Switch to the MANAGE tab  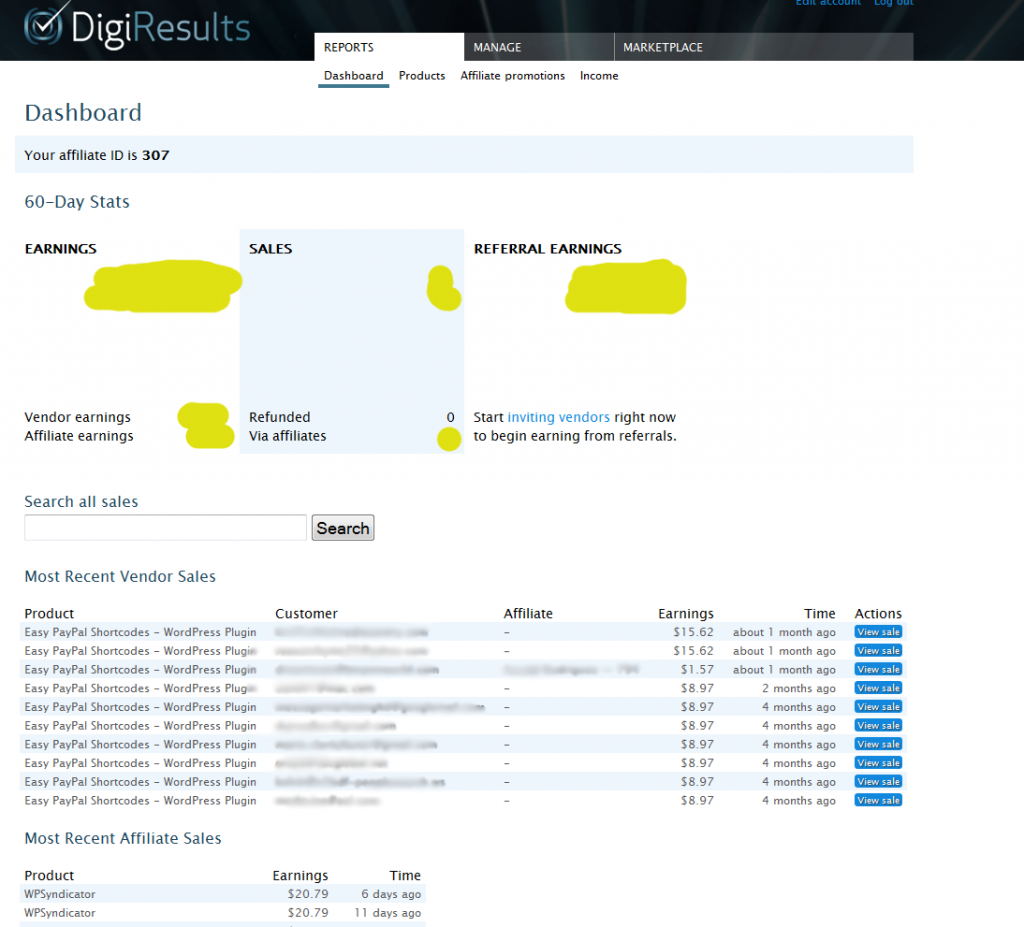click(x=539, y=47)
